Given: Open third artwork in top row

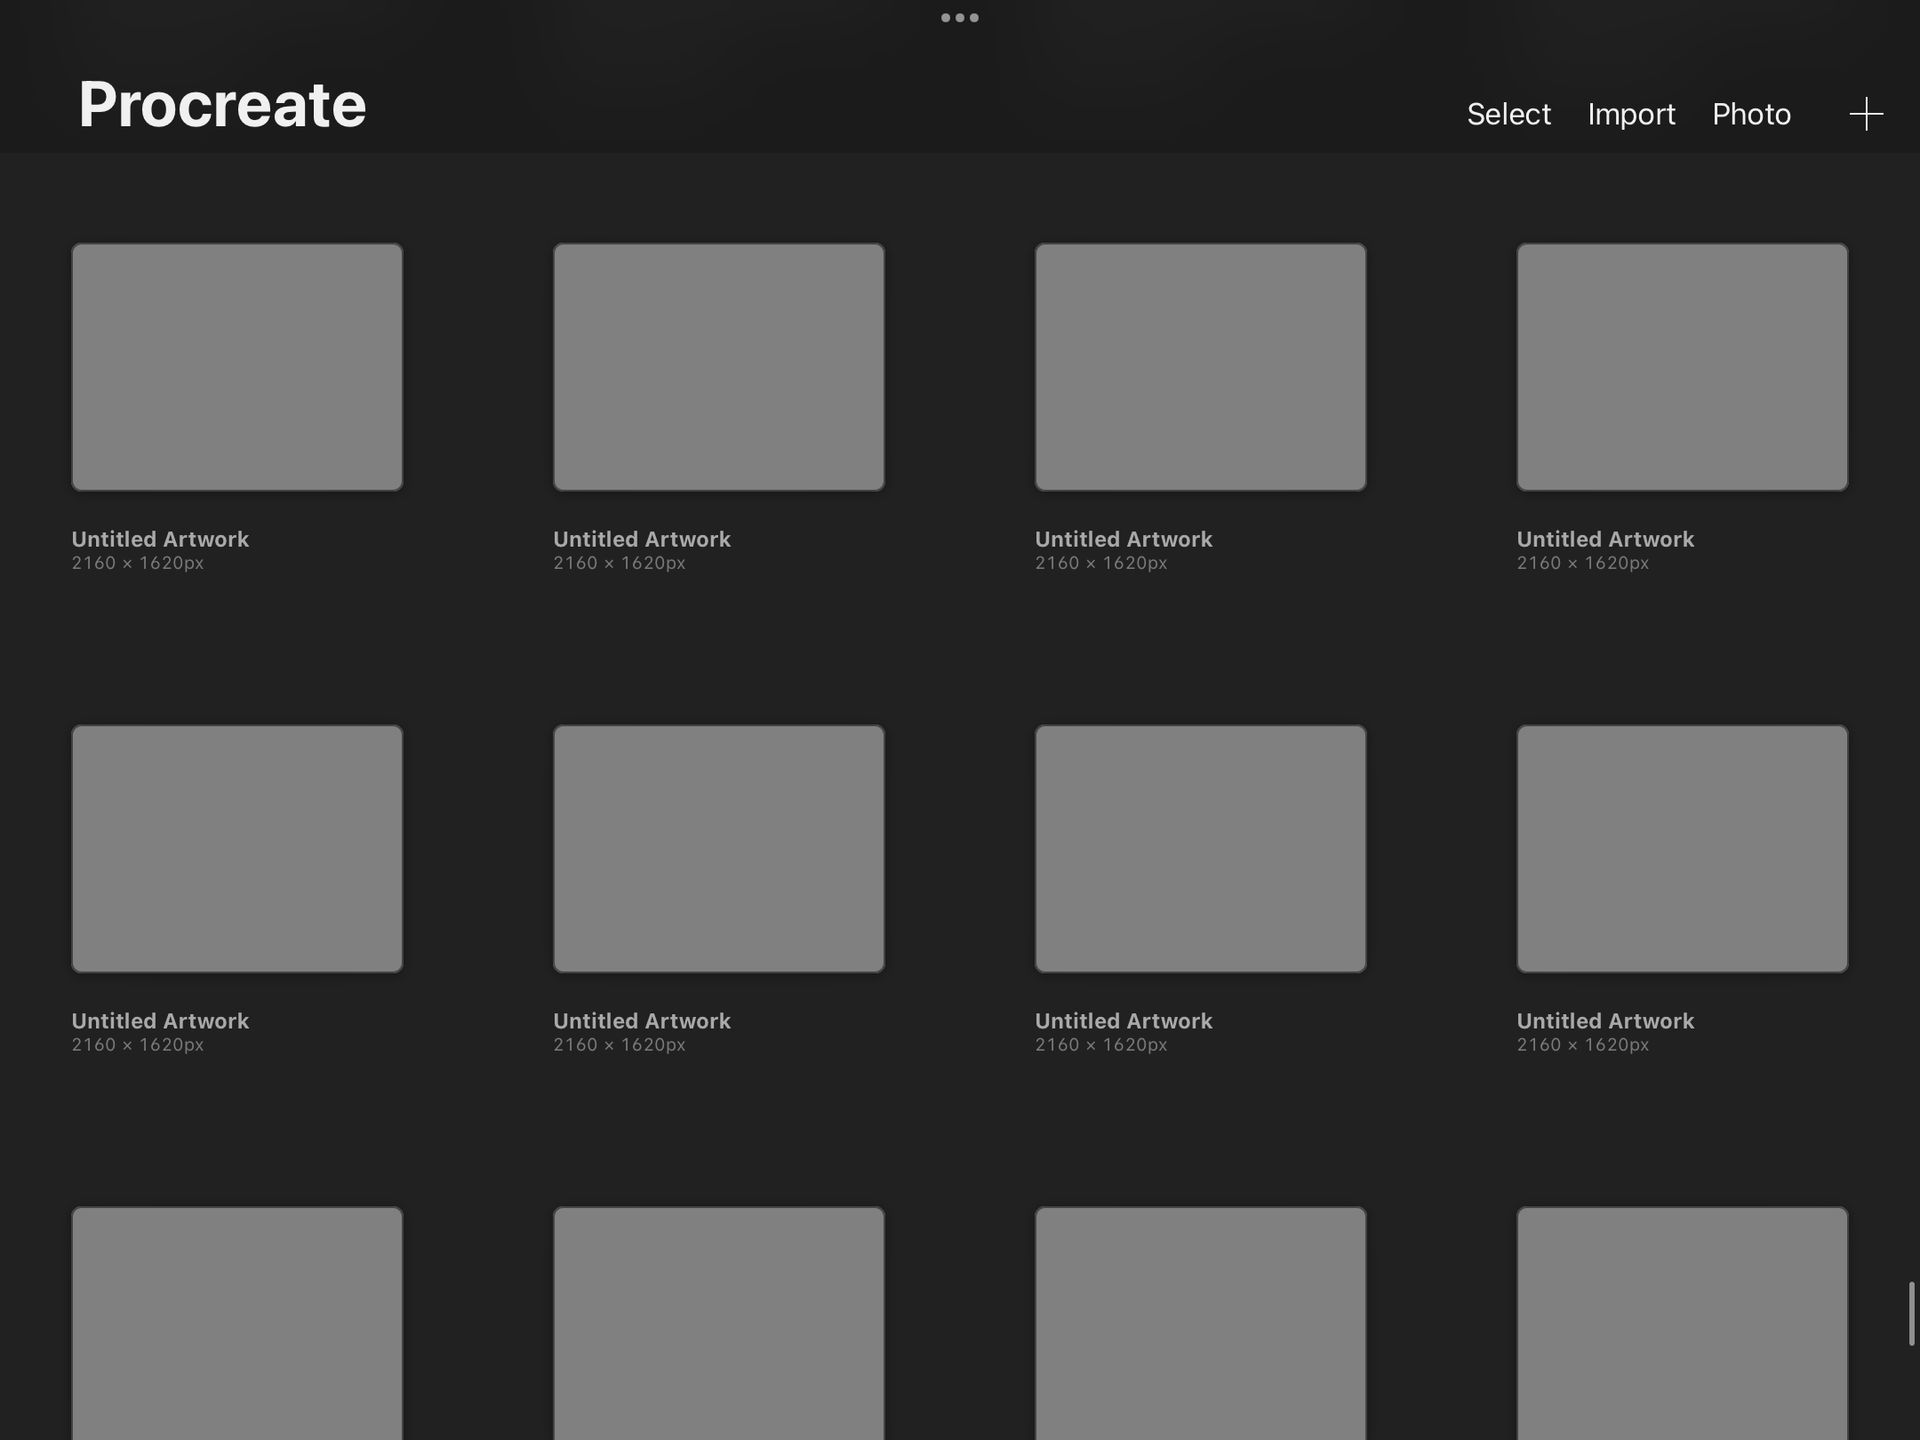Looking at the screenshot, I should [1200, 367].
